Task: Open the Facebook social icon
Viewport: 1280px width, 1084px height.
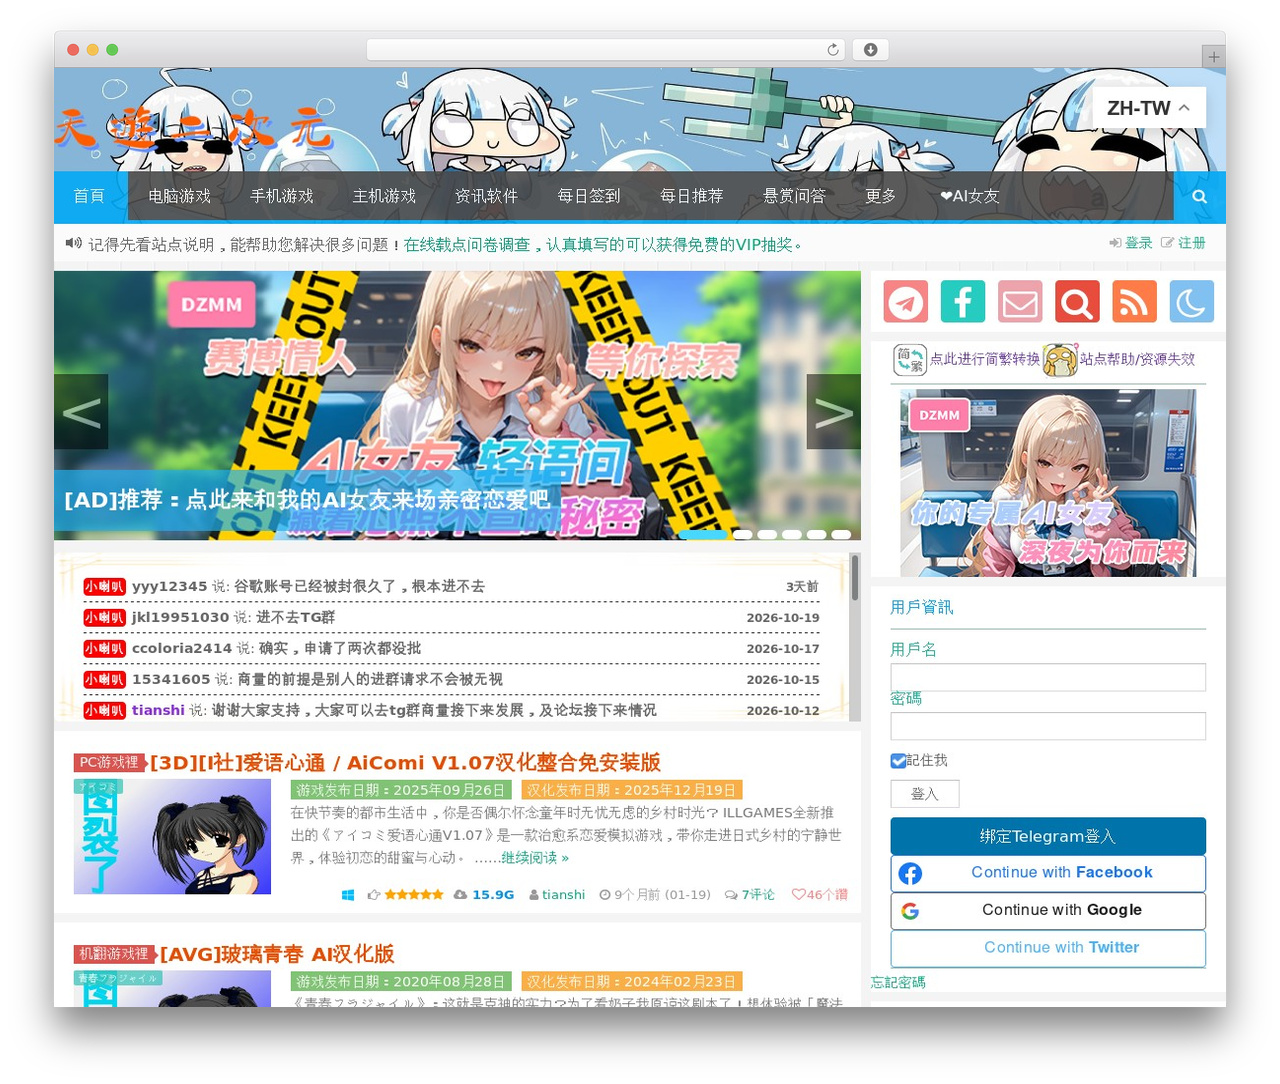Action: pyautogui.click(x=963, y=301)
